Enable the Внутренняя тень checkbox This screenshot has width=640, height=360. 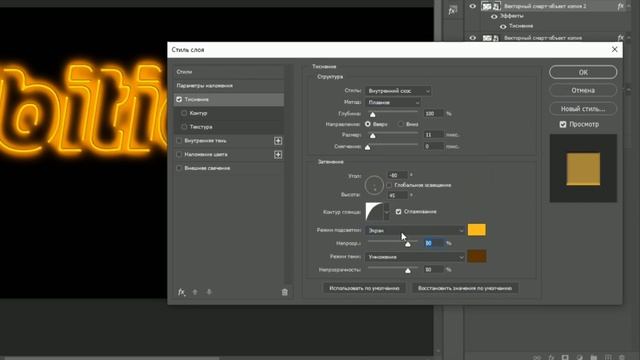(x=179, y=141)
